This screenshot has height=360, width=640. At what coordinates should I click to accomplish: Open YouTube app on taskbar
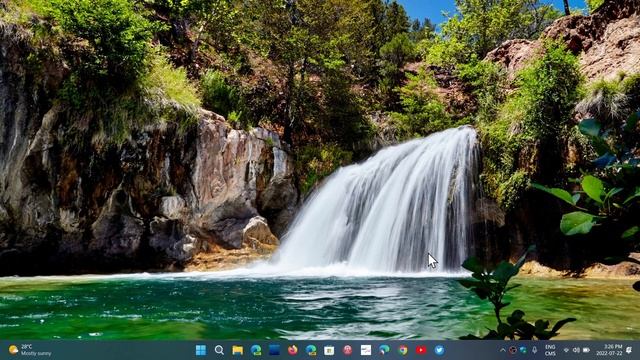pos(421,350)
